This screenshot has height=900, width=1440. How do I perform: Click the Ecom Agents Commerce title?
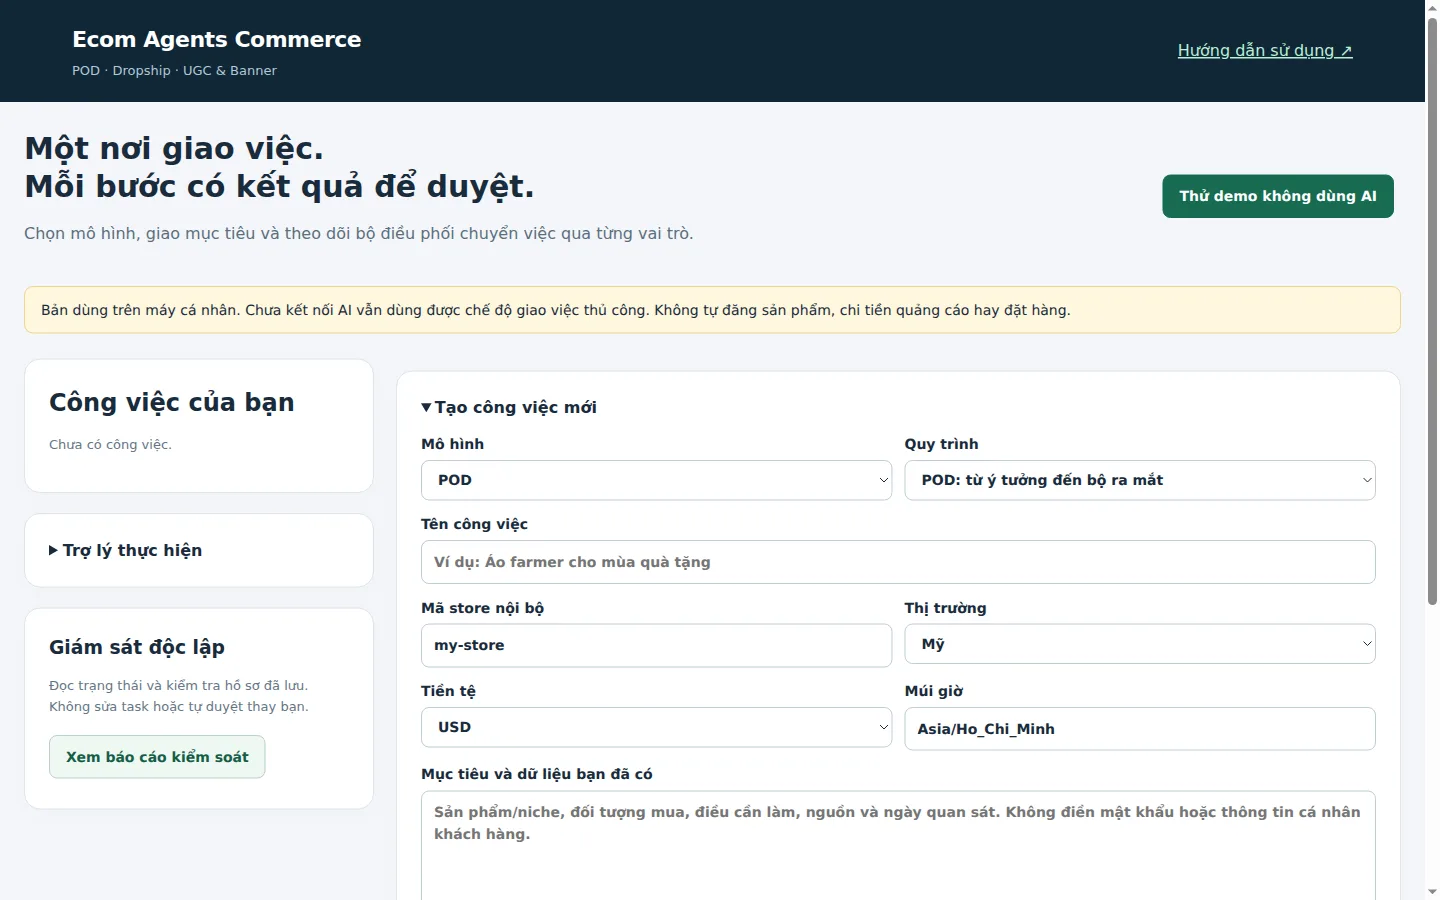click(x=217, y=39)
